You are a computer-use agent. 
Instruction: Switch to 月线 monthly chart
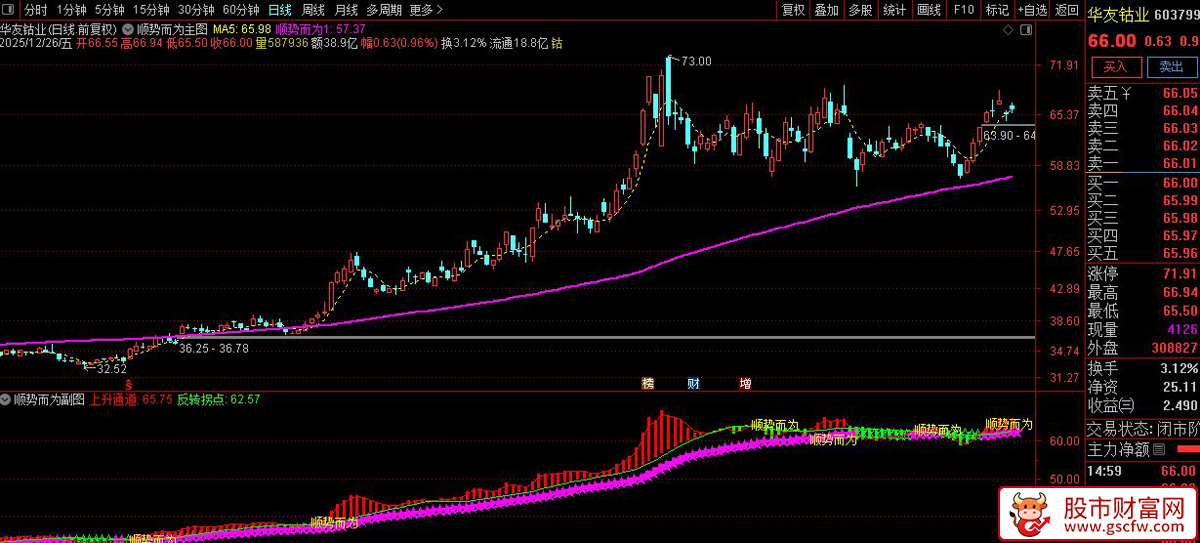(x=346, y=10)
